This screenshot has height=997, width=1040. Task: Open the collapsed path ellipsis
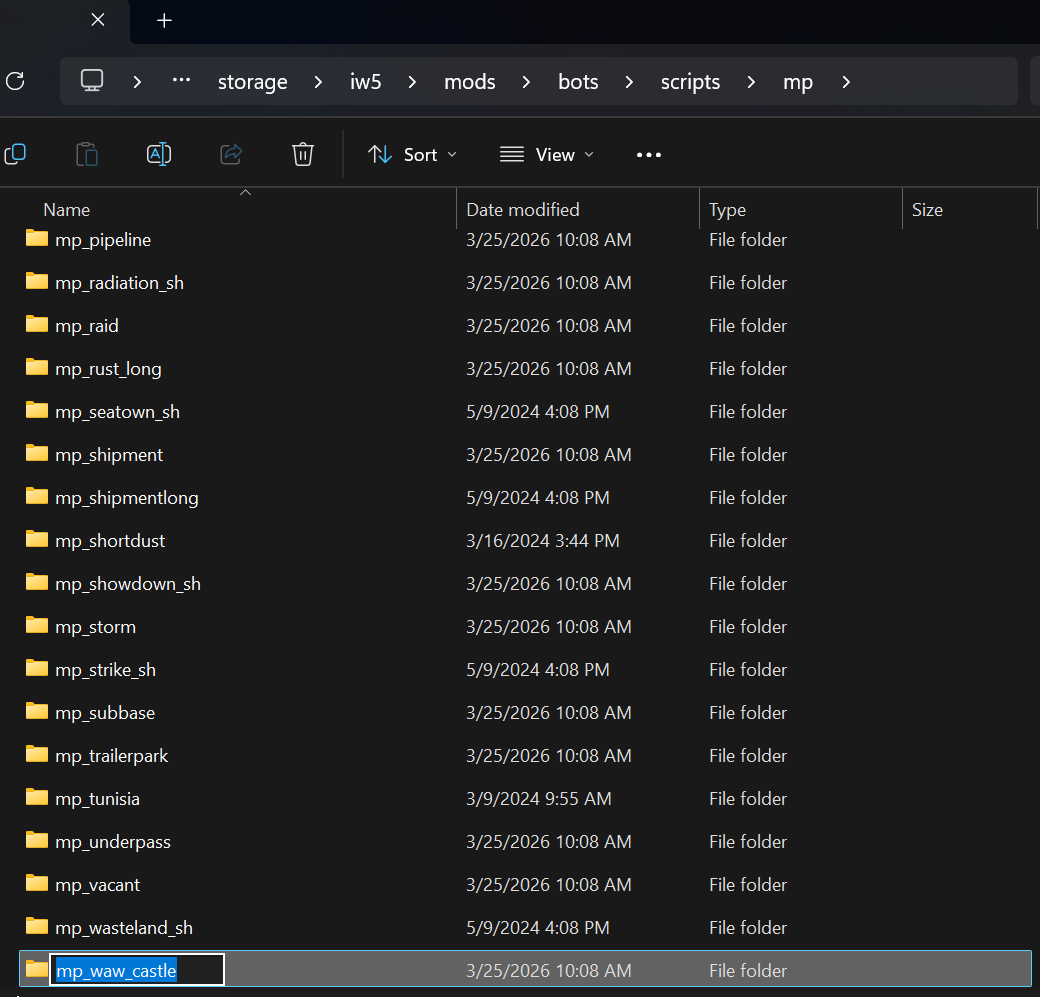(181, 81)
